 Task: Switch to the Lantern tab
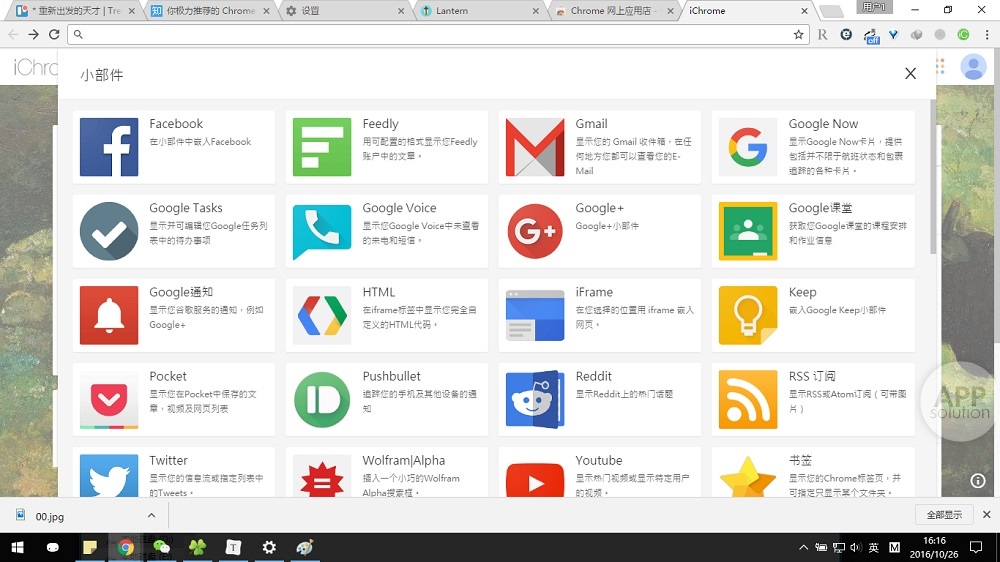point(478,11)
